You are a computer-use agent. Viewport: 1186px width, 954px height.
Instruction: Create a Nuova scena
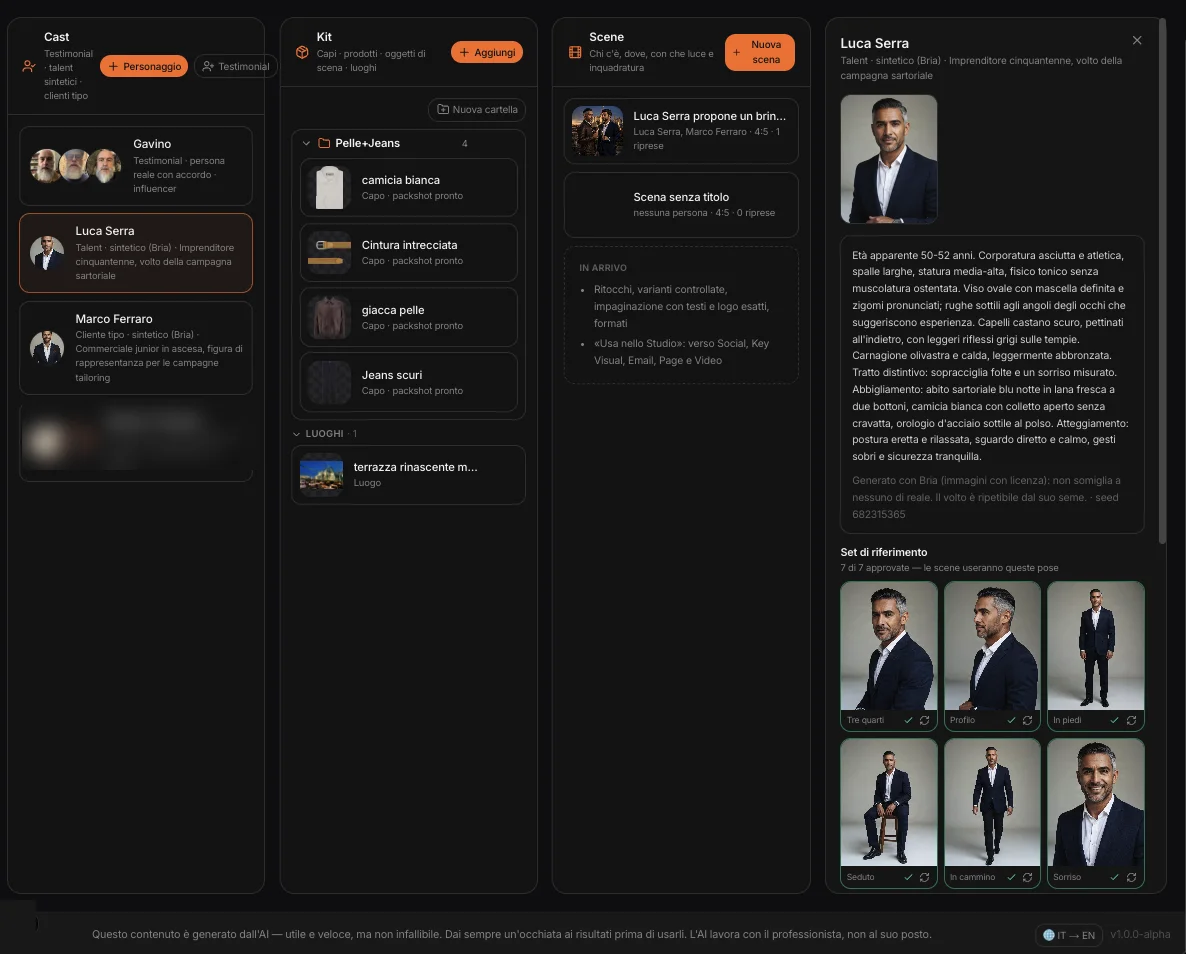(759, 52)
